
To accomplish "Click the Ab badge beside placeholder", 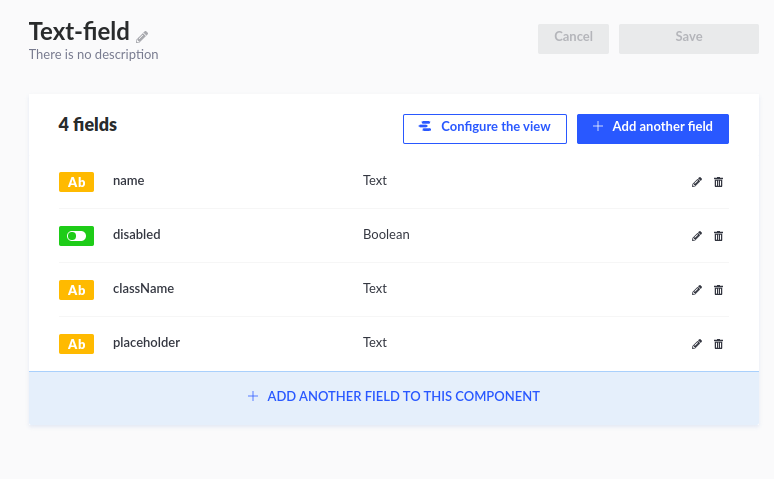I will point(77,344).
